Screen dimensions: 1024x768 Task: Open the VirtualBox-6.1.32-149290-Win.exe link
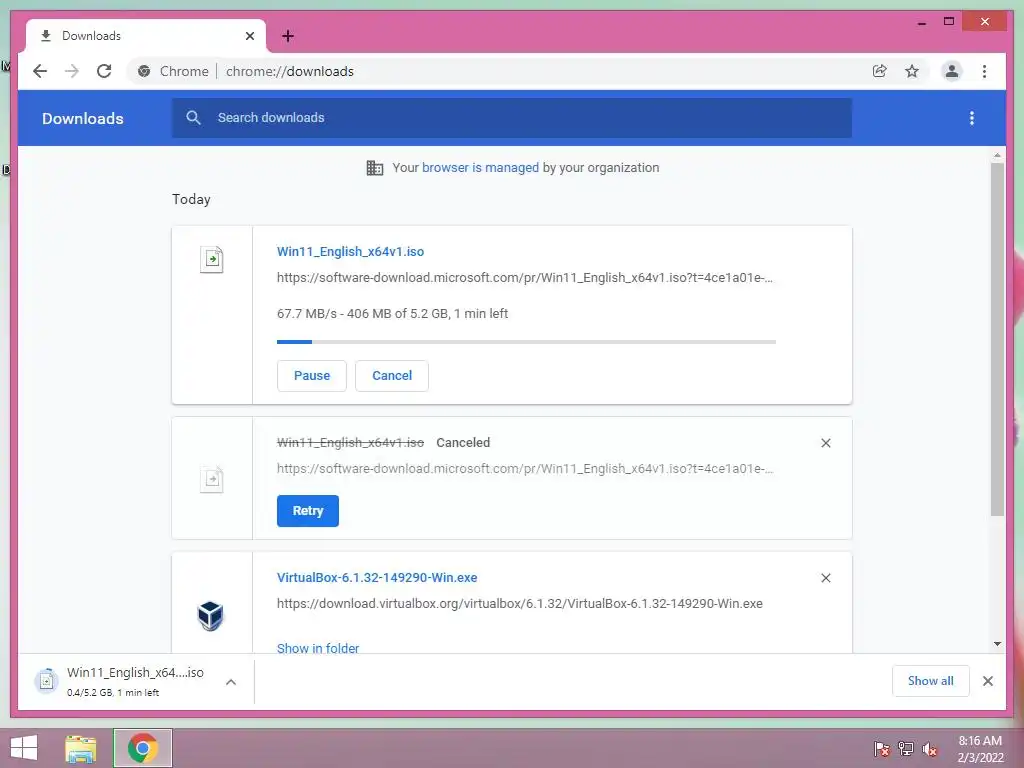377,577
